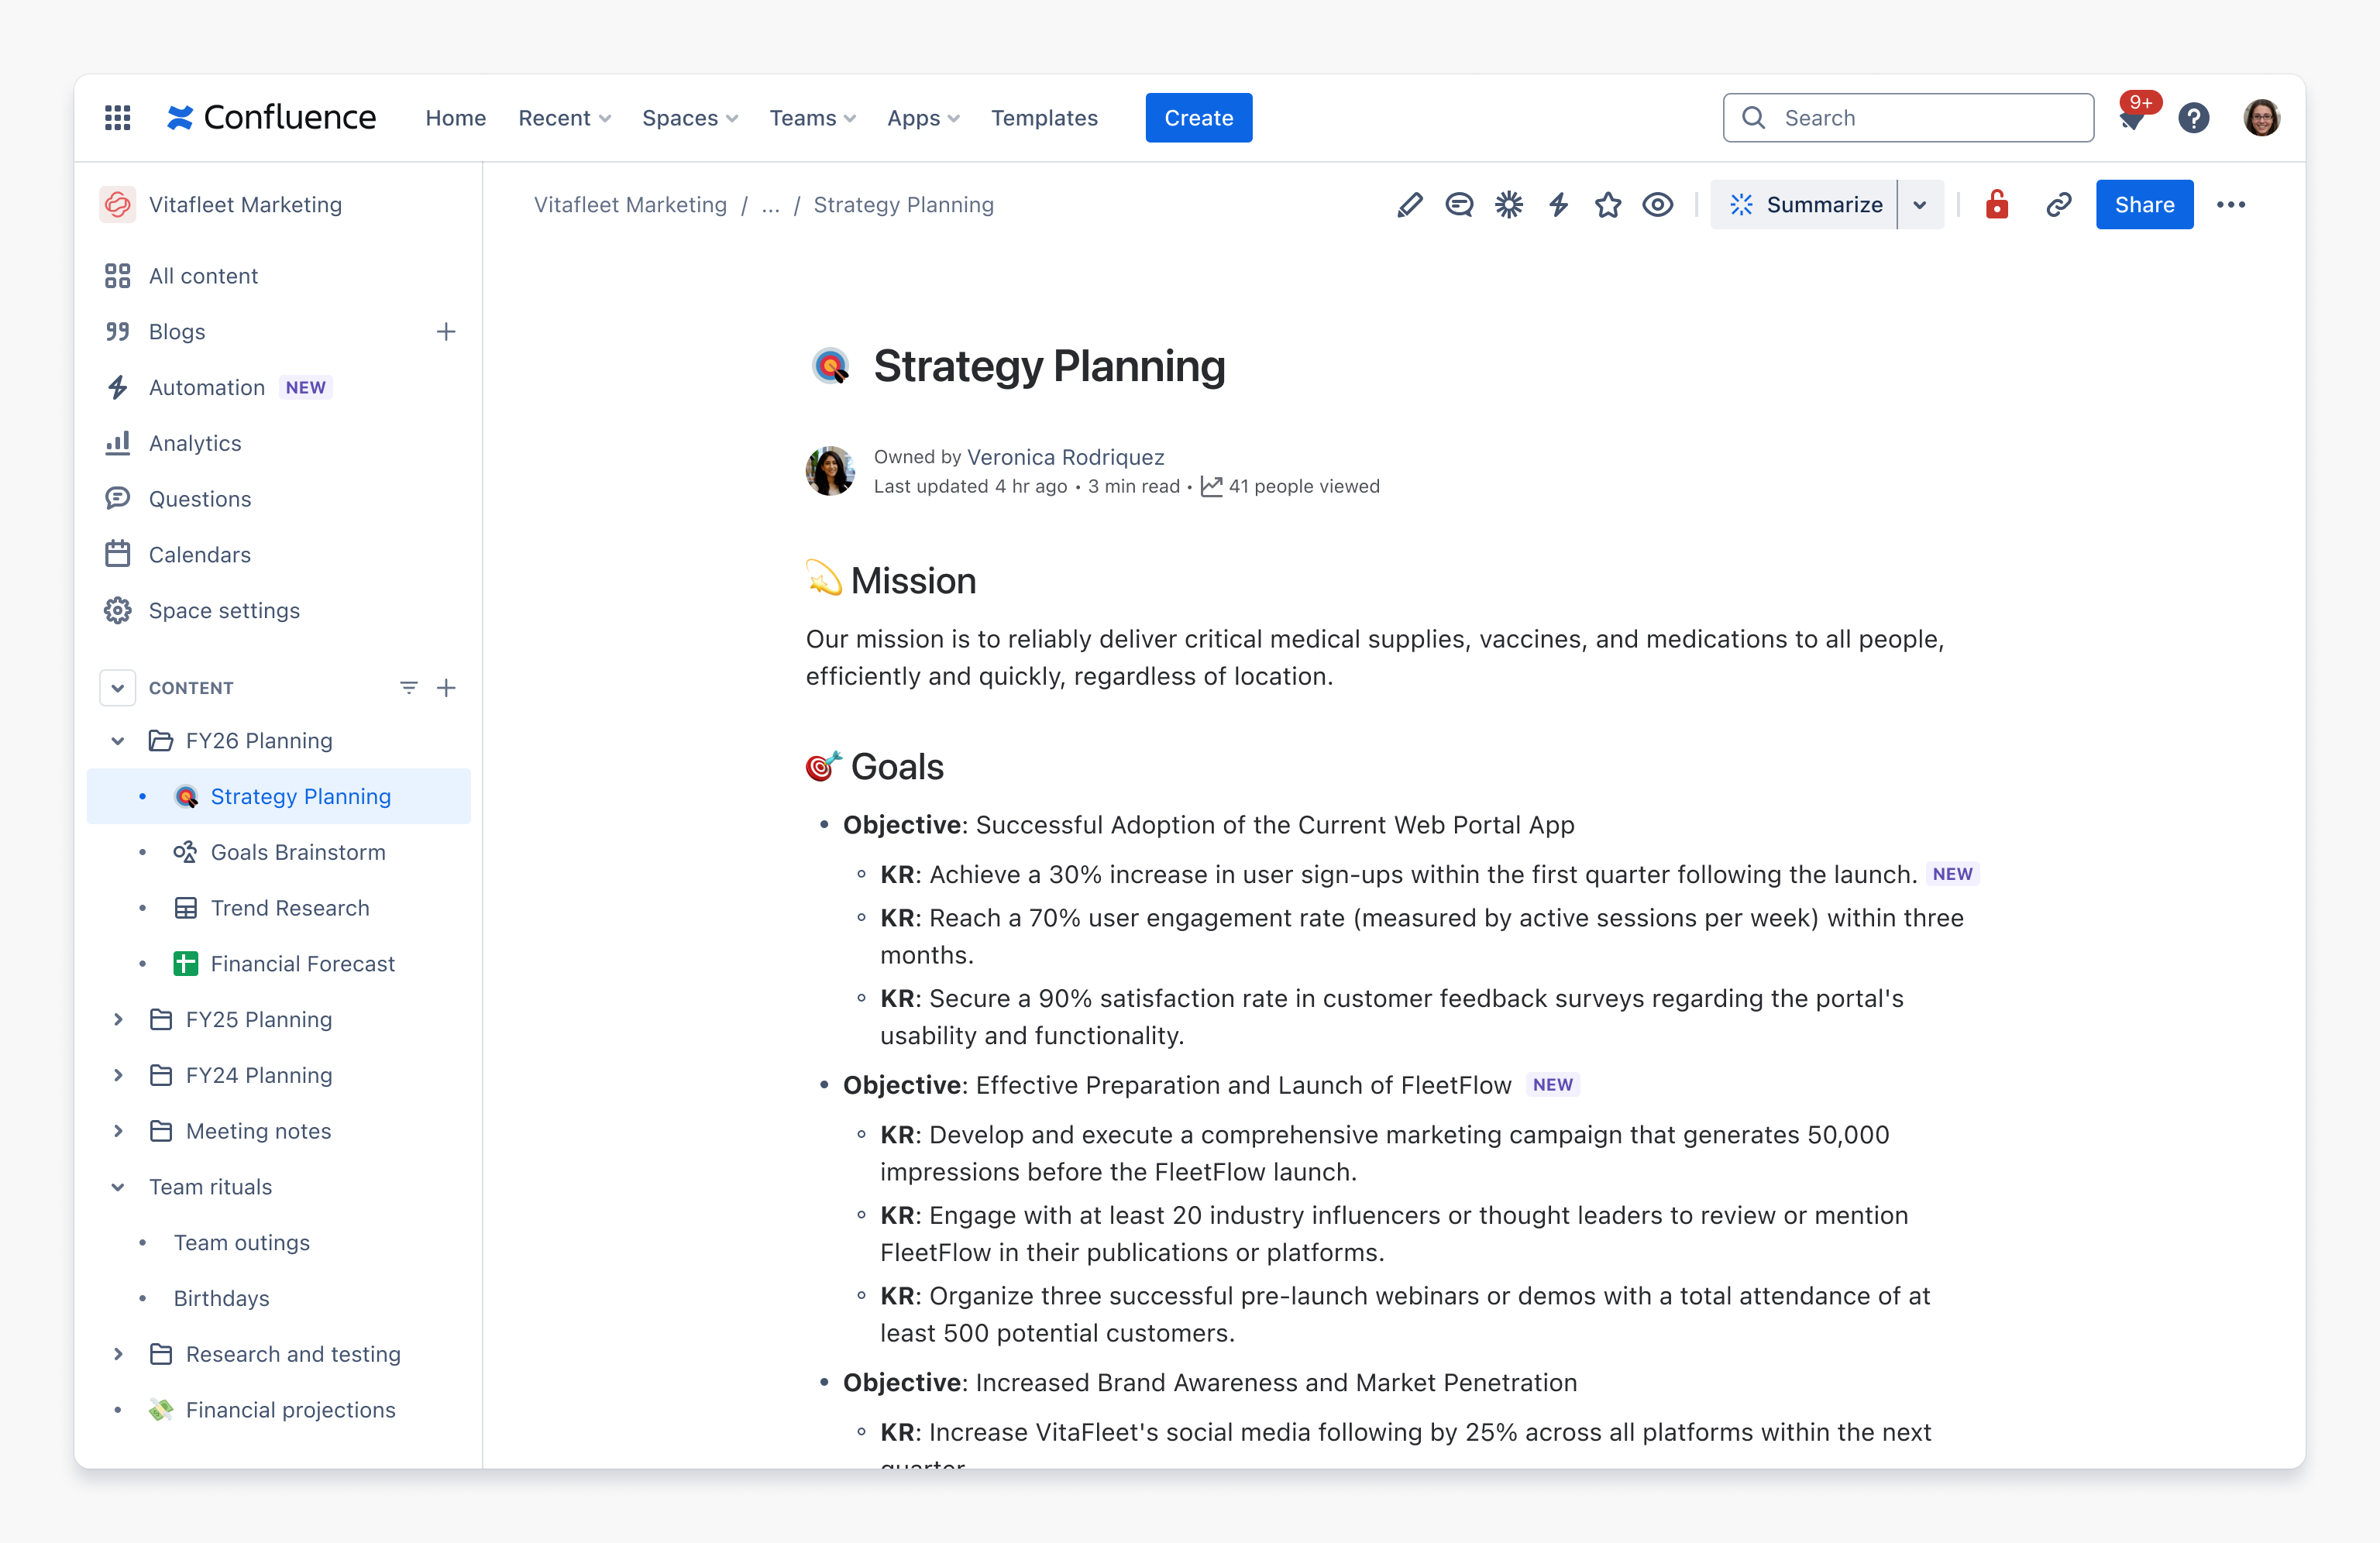Click the pencil edit page icon
This screenshot has width=2380, height=1543.
coord(1409,205)
